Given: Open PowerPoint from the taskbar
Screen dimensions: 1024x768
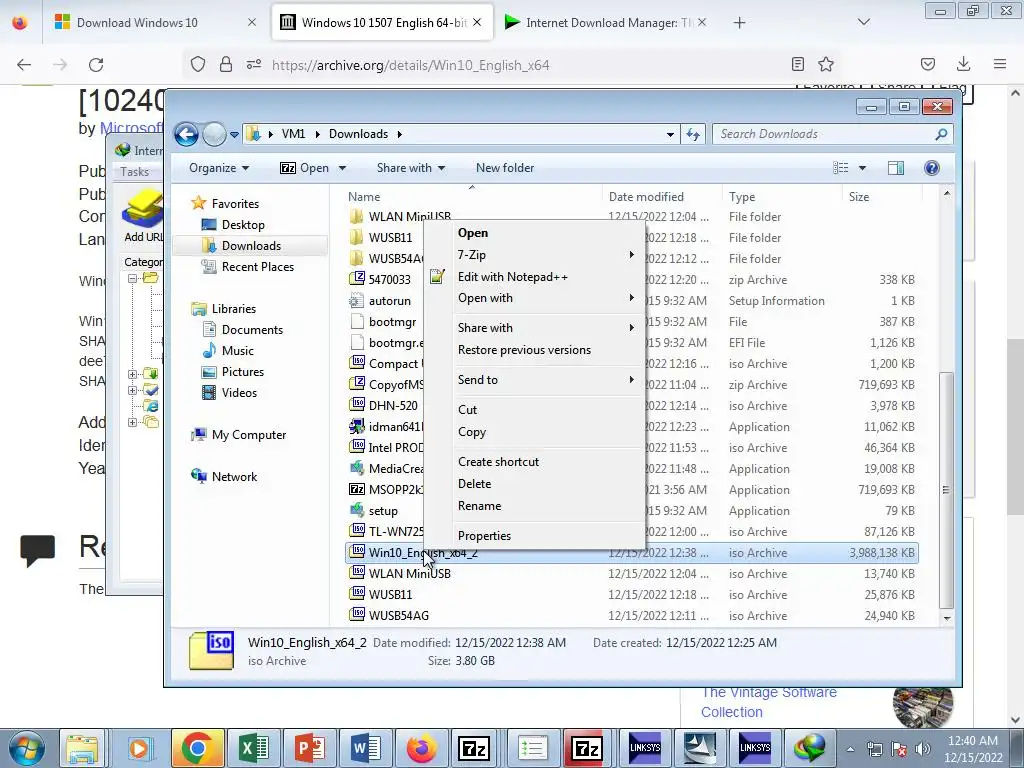Looking at the screenshot, I should point(310,748).
